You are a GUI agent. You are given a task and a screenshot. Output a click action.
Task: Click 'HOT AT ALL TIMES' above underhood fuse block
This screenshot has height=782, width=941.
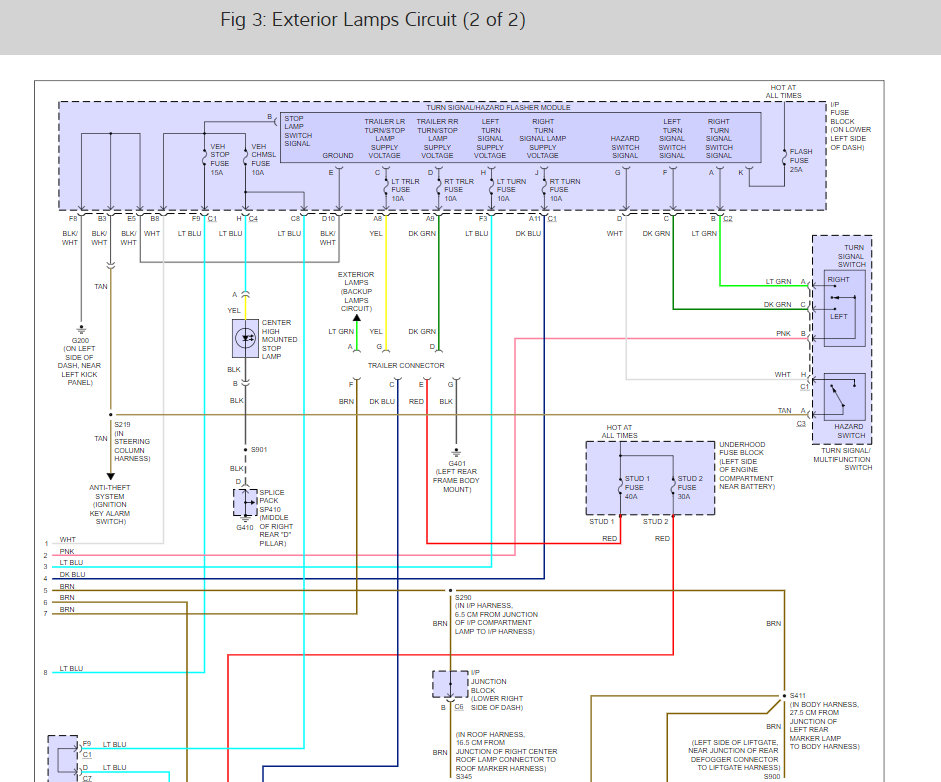pyautogui.click(x=619, y=432)
